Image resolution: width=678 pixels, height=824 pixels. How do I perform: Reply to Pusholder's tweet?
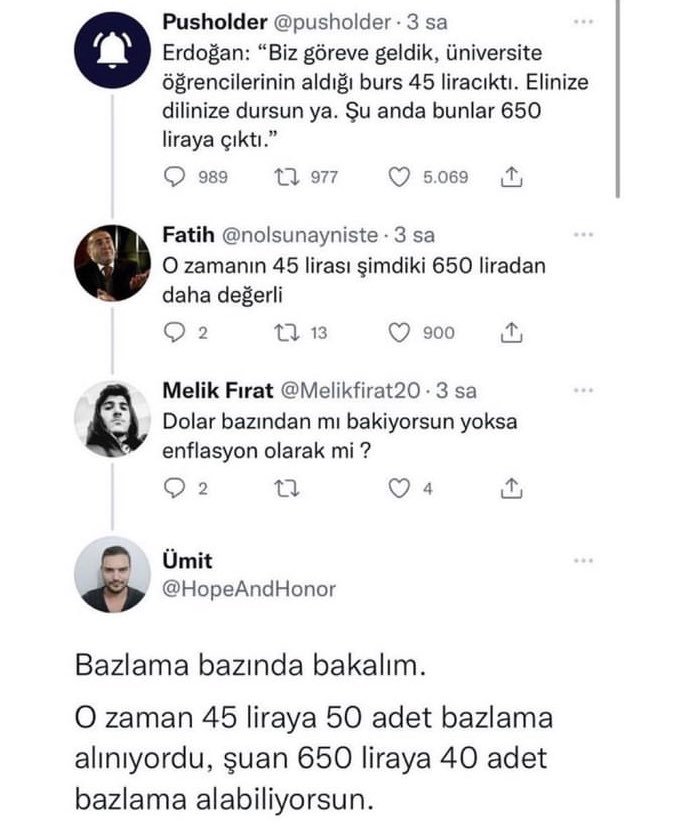[175, 177]
